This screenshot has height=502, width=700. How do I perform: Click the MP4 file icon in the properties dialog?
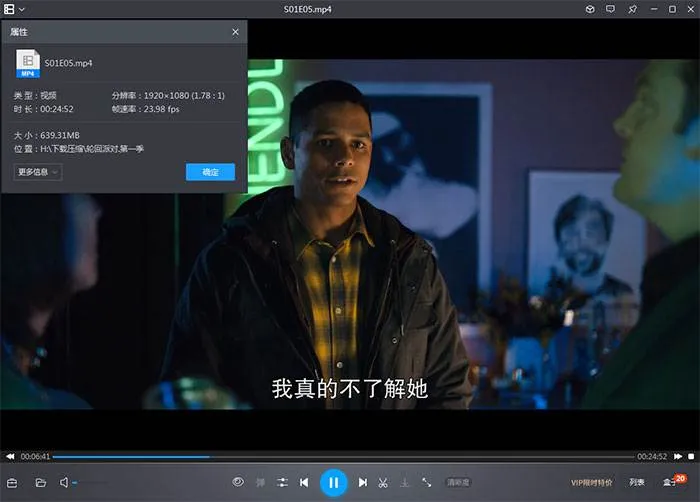28,63
